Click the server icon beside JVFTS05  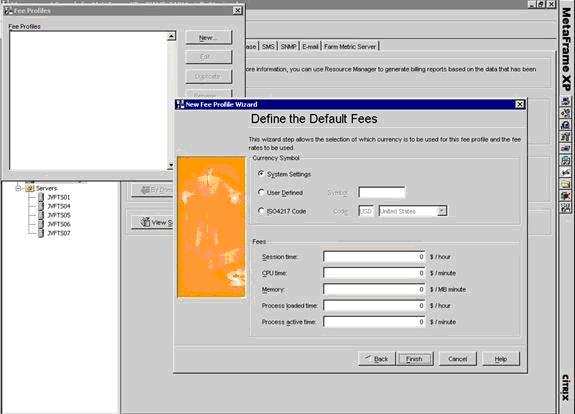[x=41, y=215]
